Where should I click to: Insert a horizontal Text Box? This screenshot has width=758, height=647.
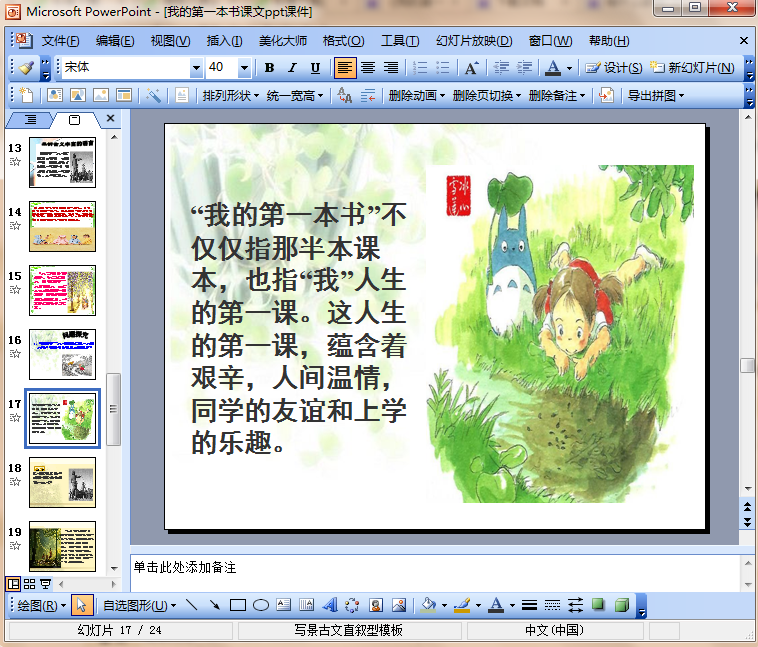coord(284,605)
